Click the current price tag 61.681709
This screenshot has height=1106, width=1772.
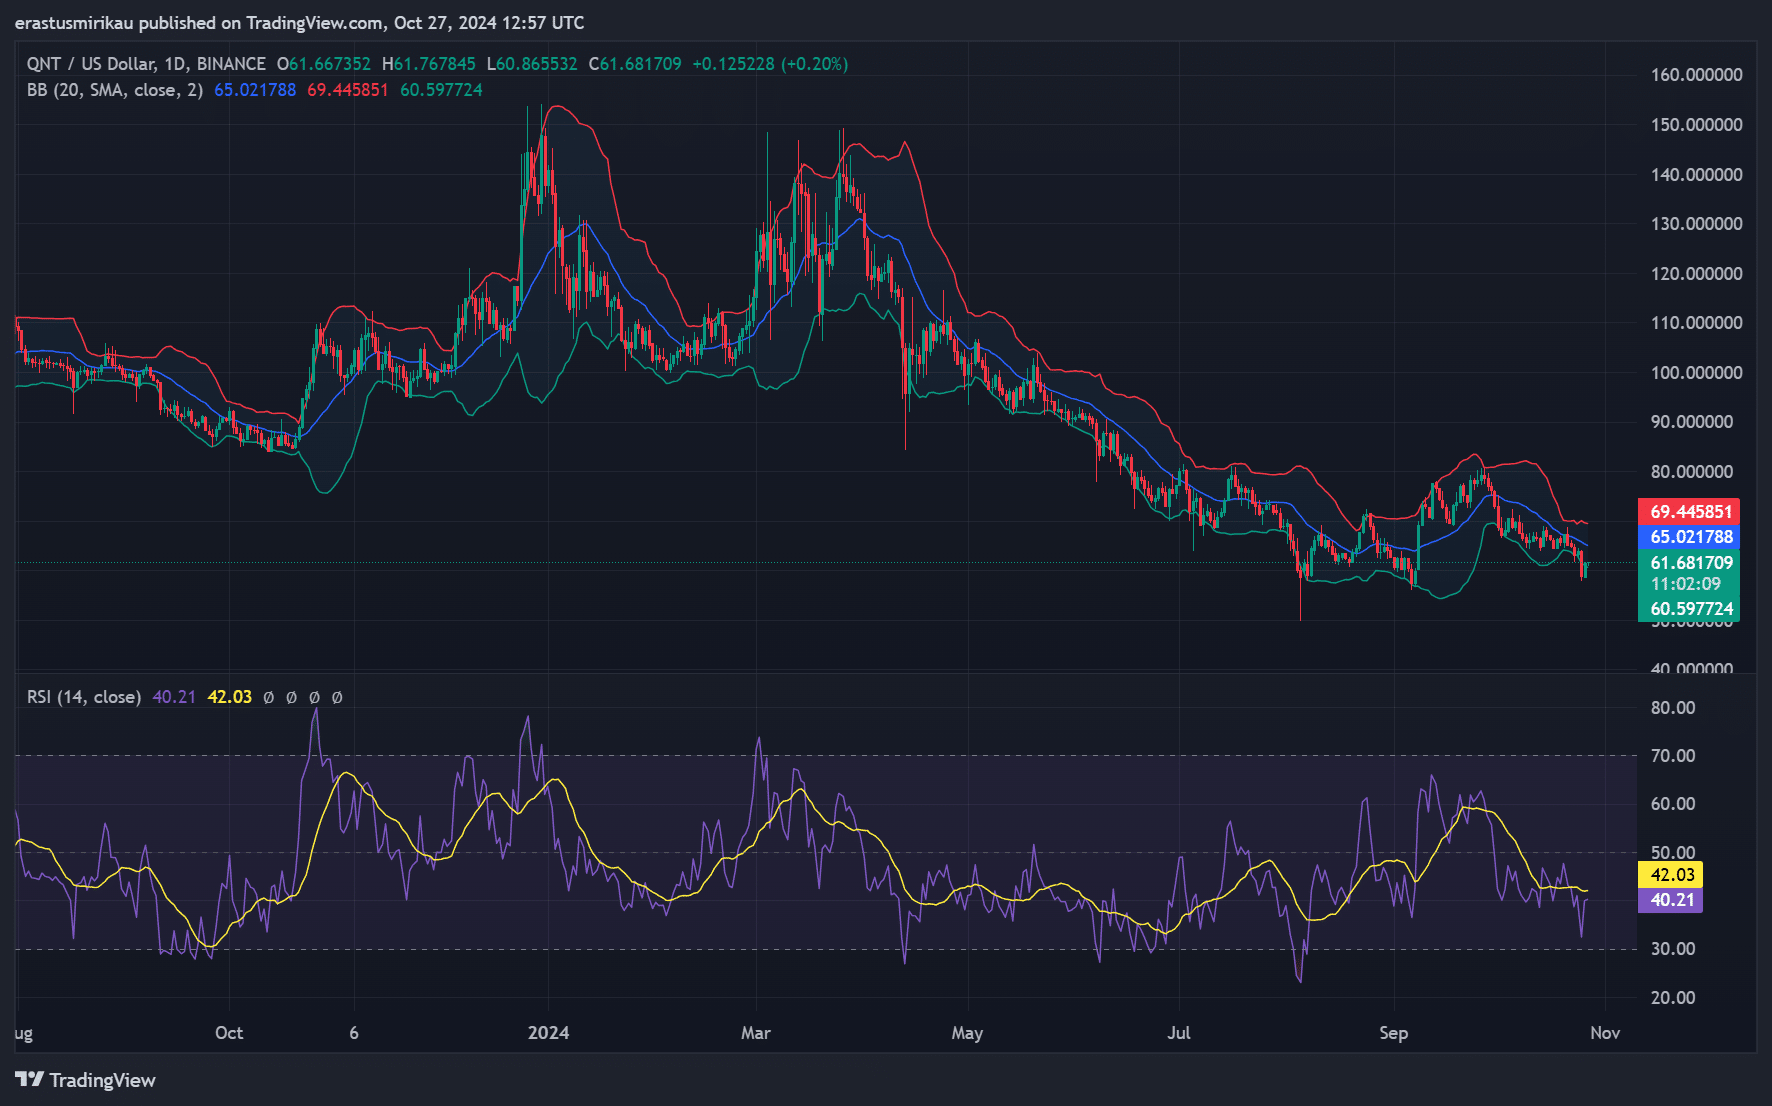(1689, 563)
